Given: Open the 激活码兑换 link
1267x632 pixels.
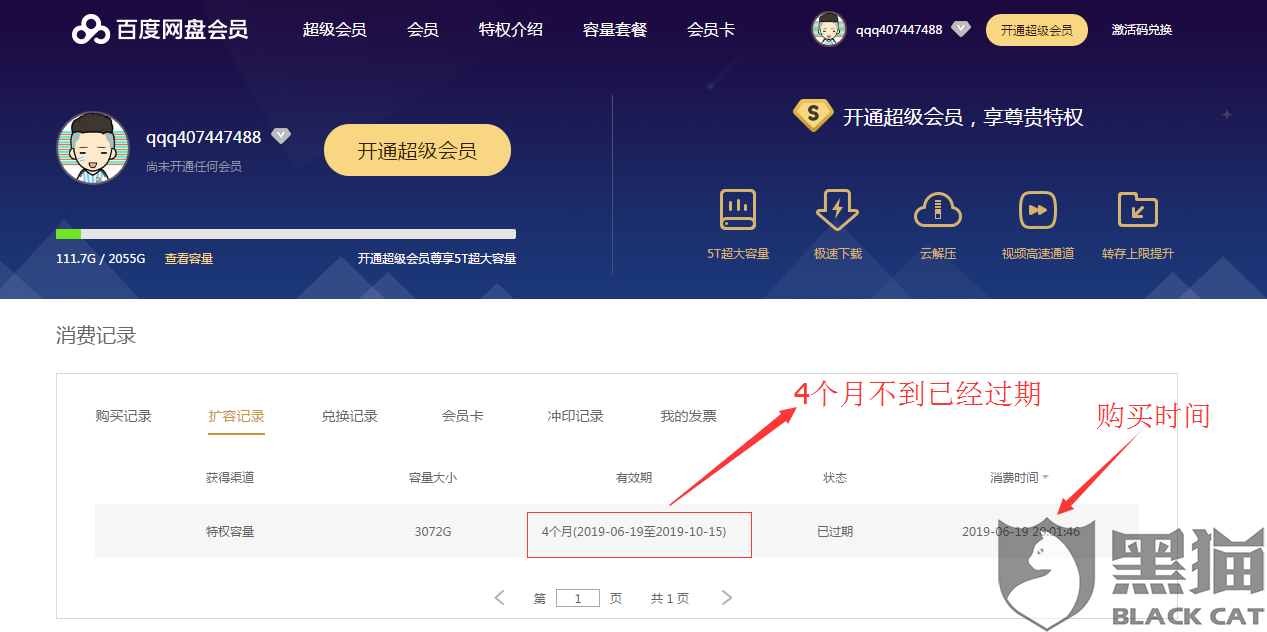Looking at the screenshot, I should click(x=1142, y=30).
